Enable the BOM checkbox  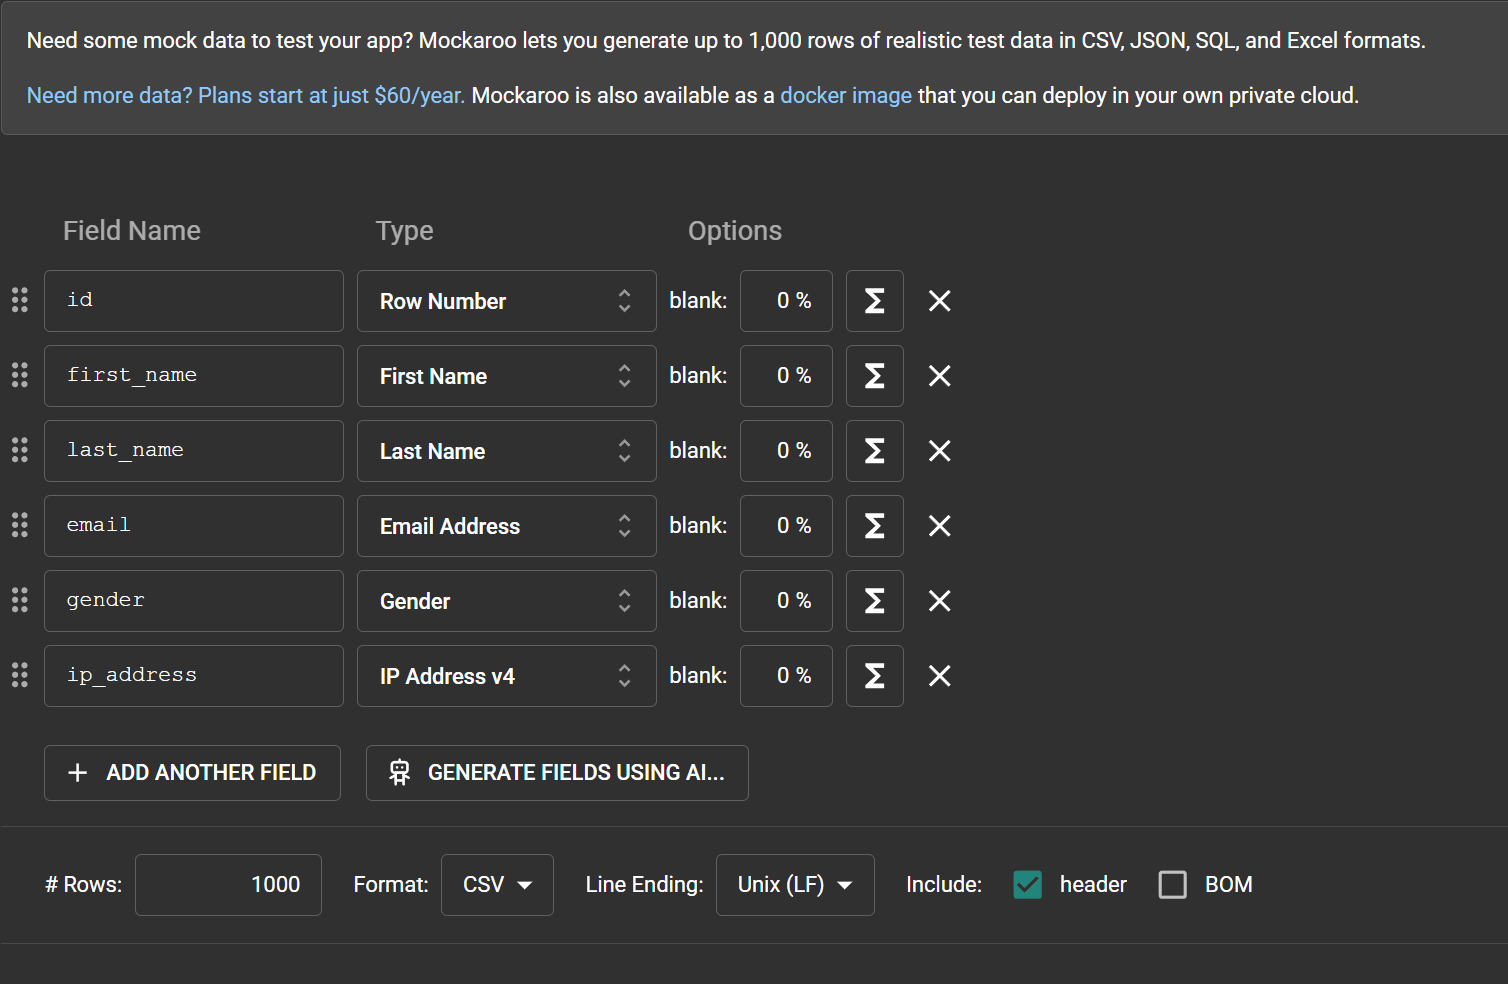click(x=1172, y=885)
